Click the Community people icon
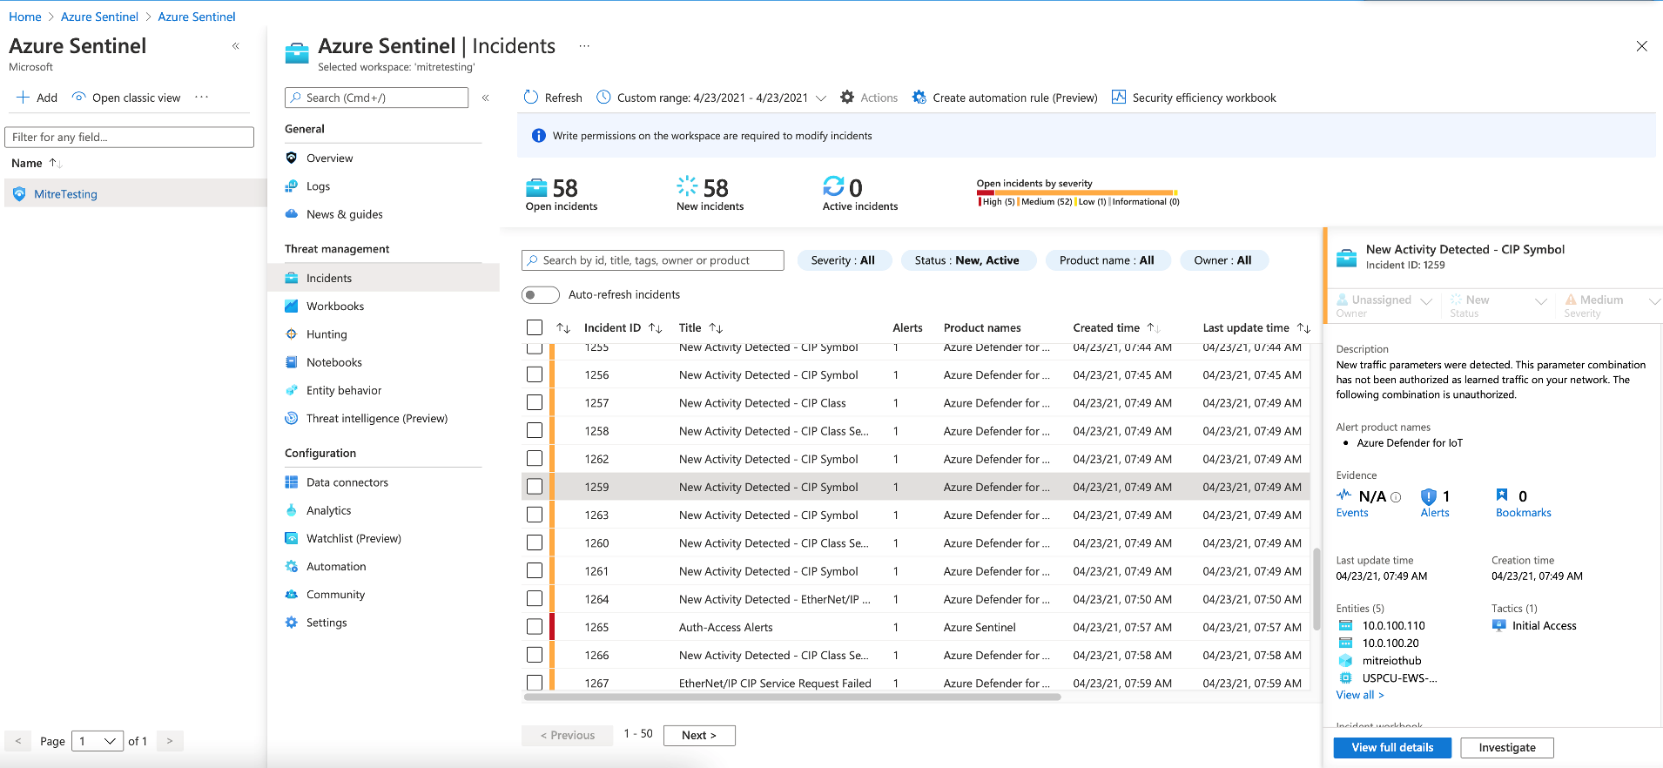 (x=291, y=594)
